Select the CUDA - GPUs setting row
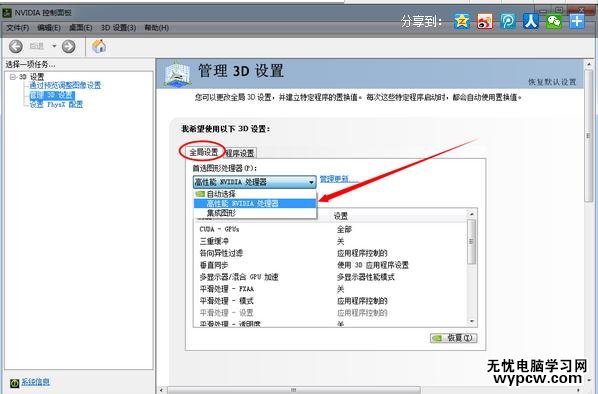 pyautogui.click(x=330, y=229)
